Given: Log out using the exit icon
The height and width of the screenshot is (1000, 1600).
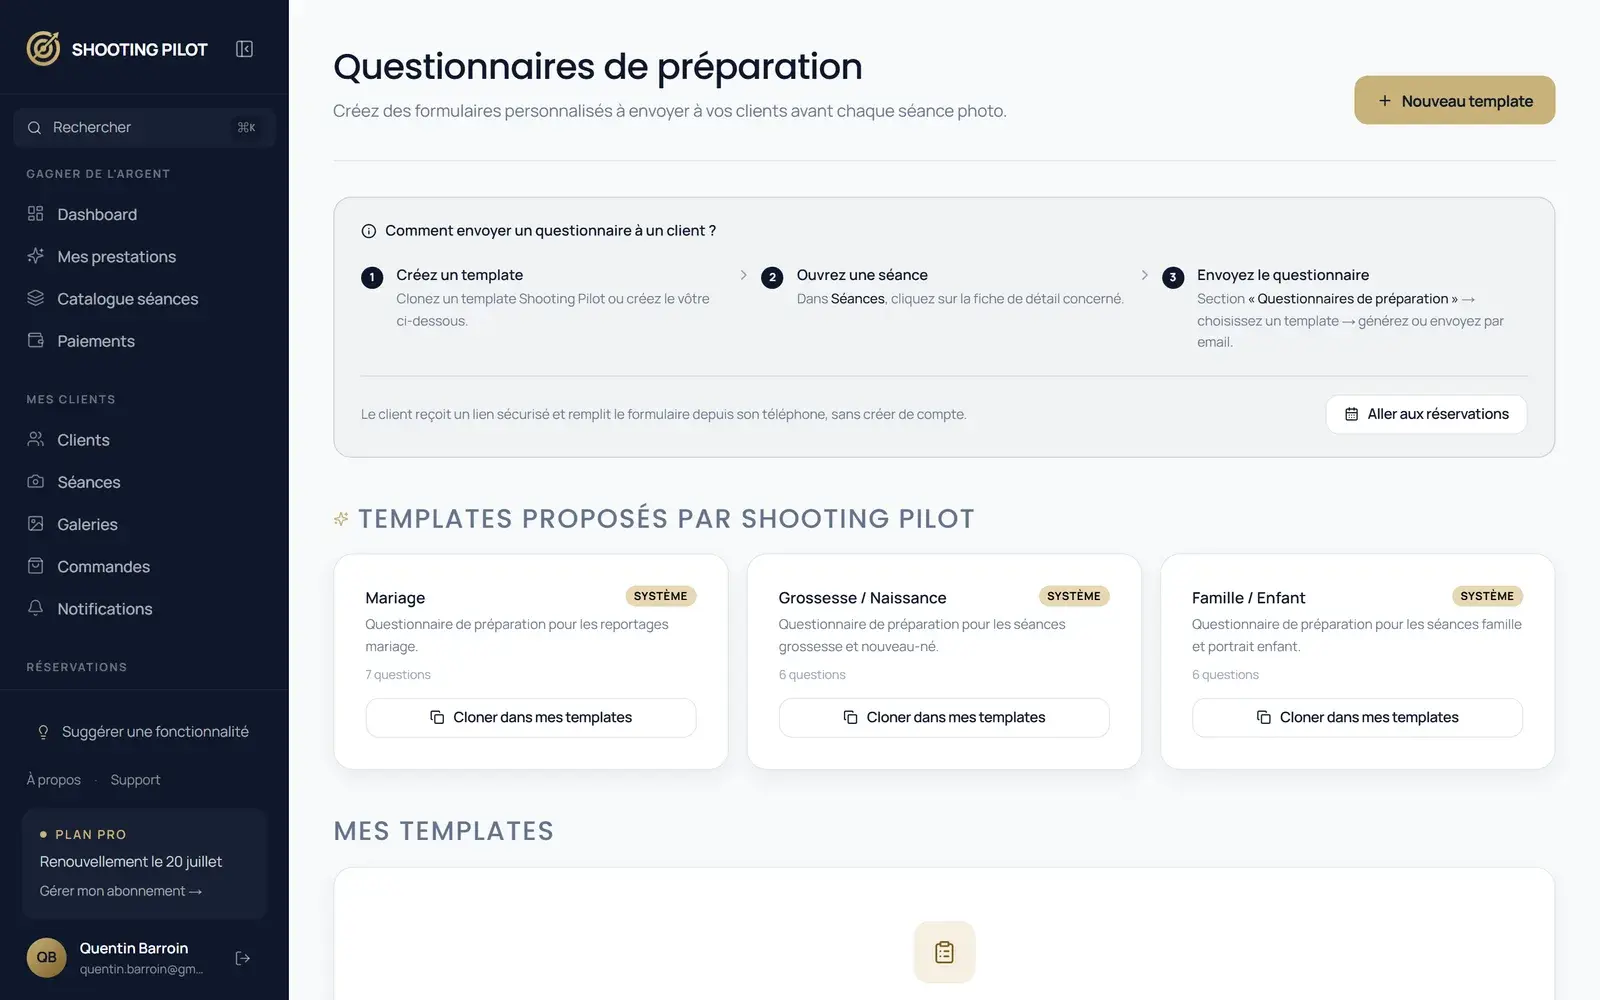Looking at the screenshot, I should click(242, 958).
